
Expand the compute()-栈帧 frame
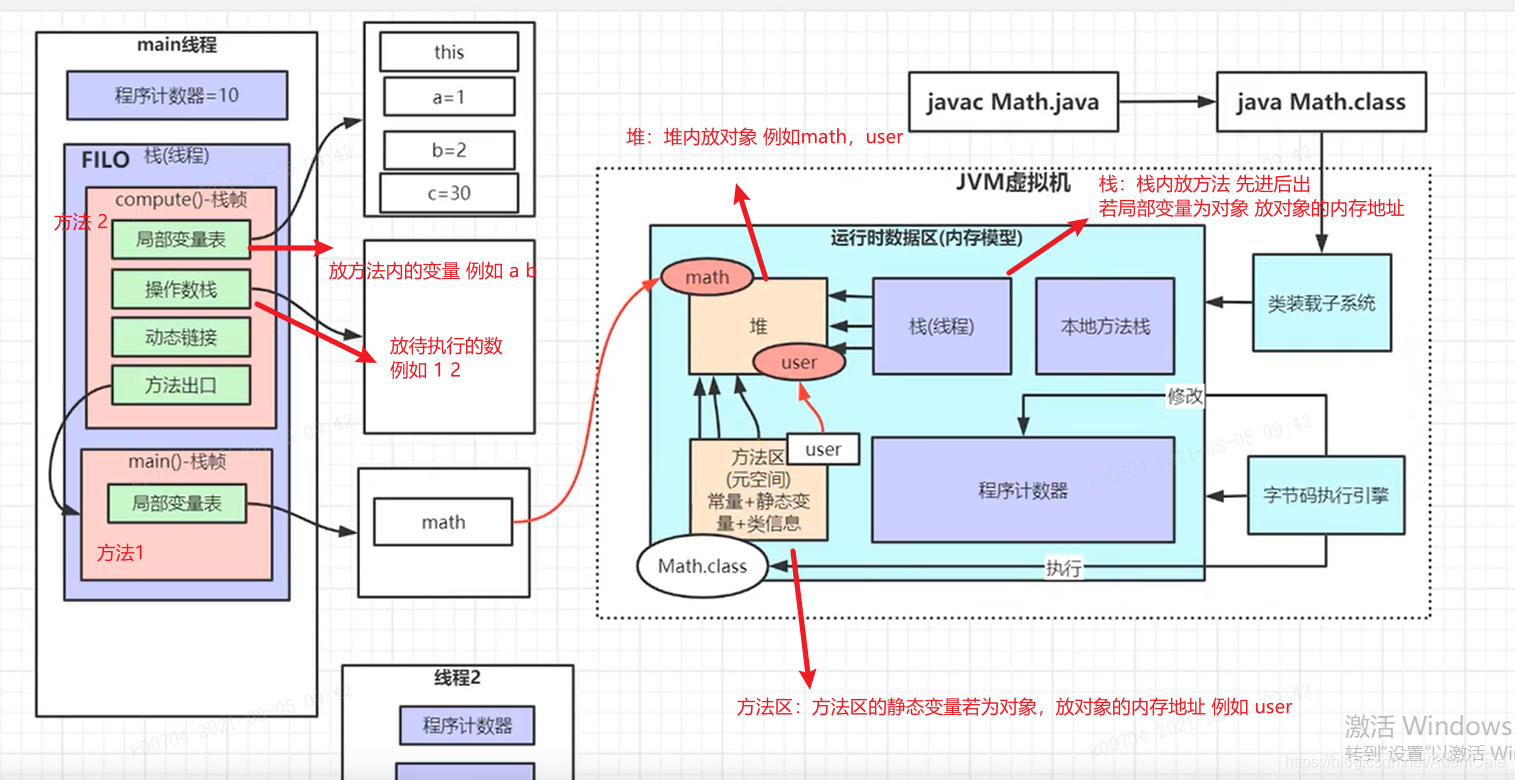[x=180, y=199]
